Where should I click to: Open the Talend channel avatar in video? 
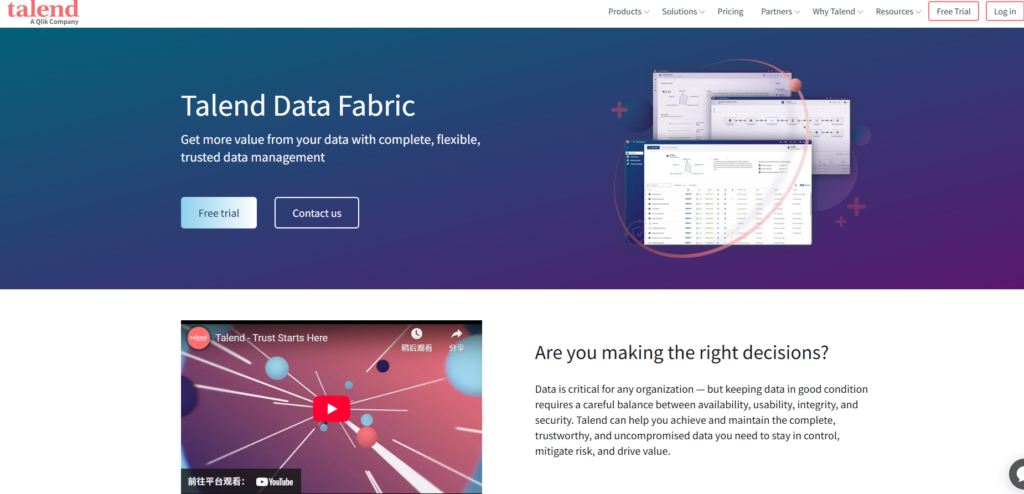point(199,338)
